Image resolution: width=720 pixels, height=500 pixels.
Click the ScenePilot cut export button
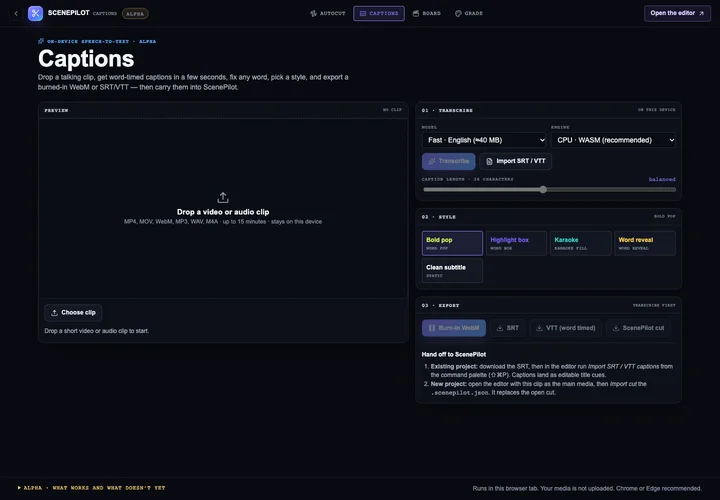click(x=638, y=328)
